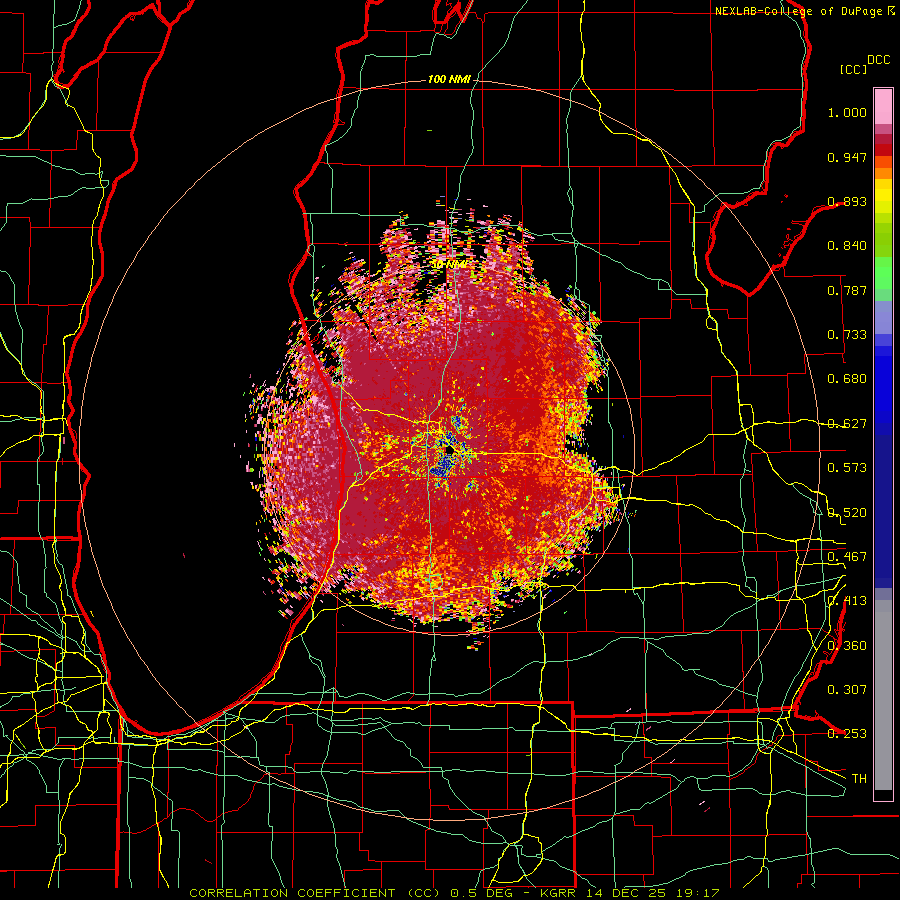Image resolution: width=900 pixels, height=900 pixels.
Task: Click the DCC product label
Action: (879, 60)
